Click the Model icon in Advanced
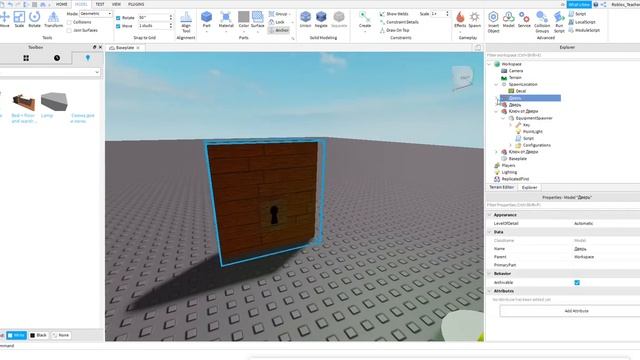640x360 pixels. click(509, 19)
